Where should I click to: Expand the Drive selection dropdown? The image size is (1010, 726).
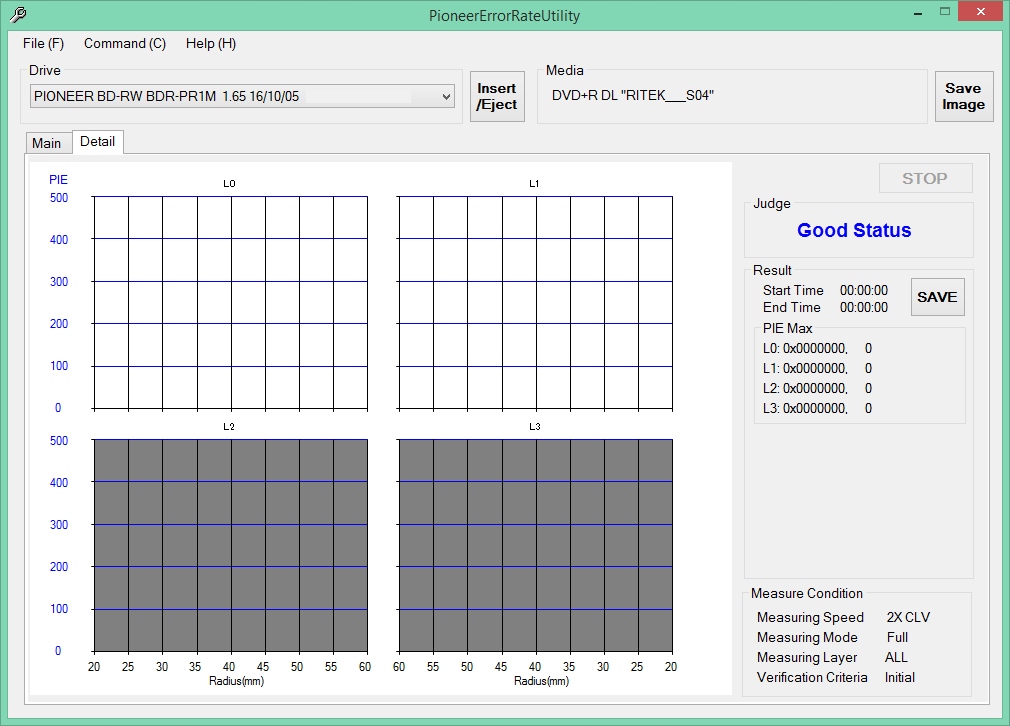point(446,96)
